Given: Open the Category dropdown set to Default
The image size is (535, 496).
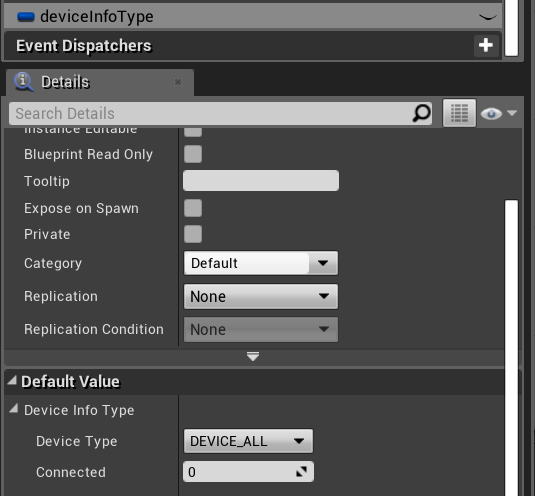Looking at the screenshot, I should [x=261, y=263].
